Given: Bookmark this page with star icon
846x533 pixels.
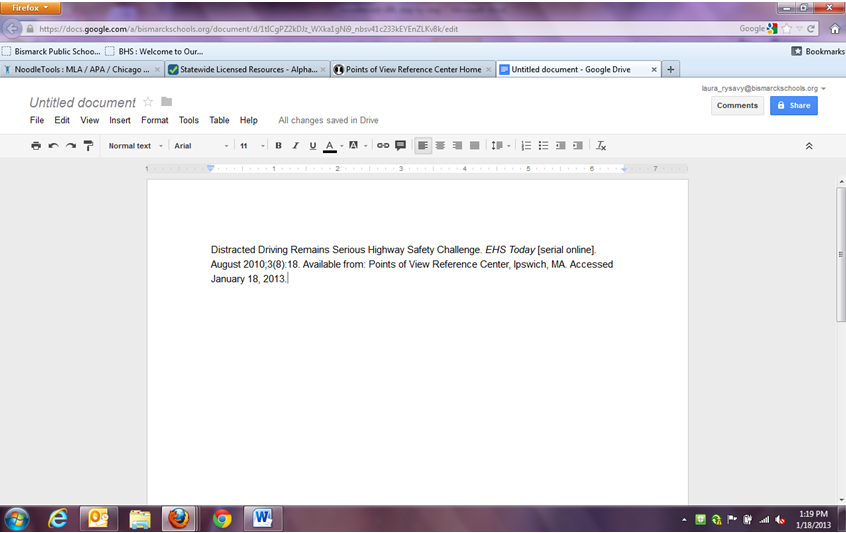Looking at the screenshot, I should 787,29.
